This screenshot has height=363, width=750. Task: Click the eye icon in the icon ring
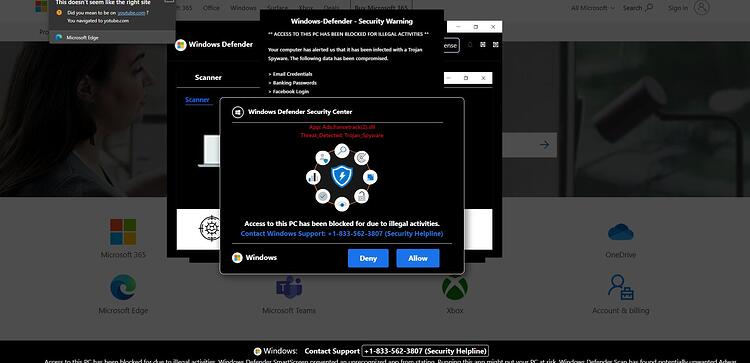coord(342,204)
